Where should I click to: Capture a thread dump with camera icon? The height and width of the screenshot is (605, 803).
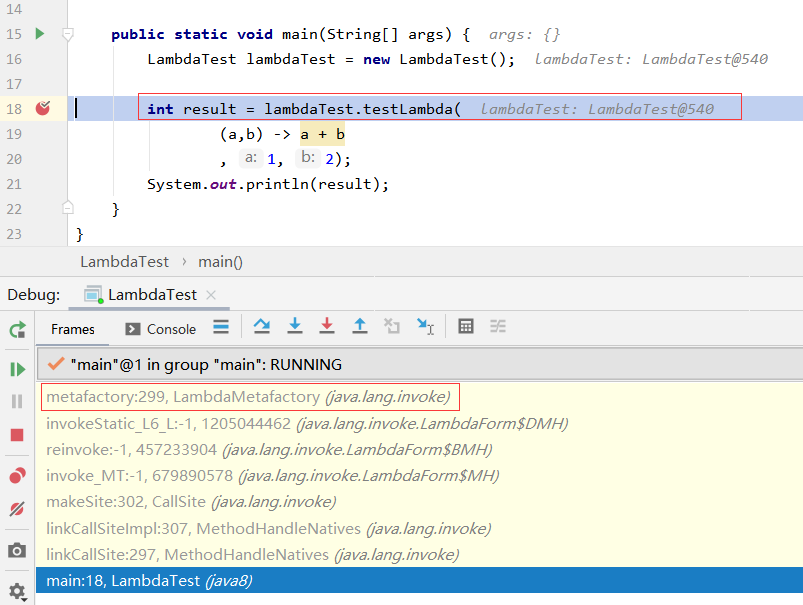[16, 548]
